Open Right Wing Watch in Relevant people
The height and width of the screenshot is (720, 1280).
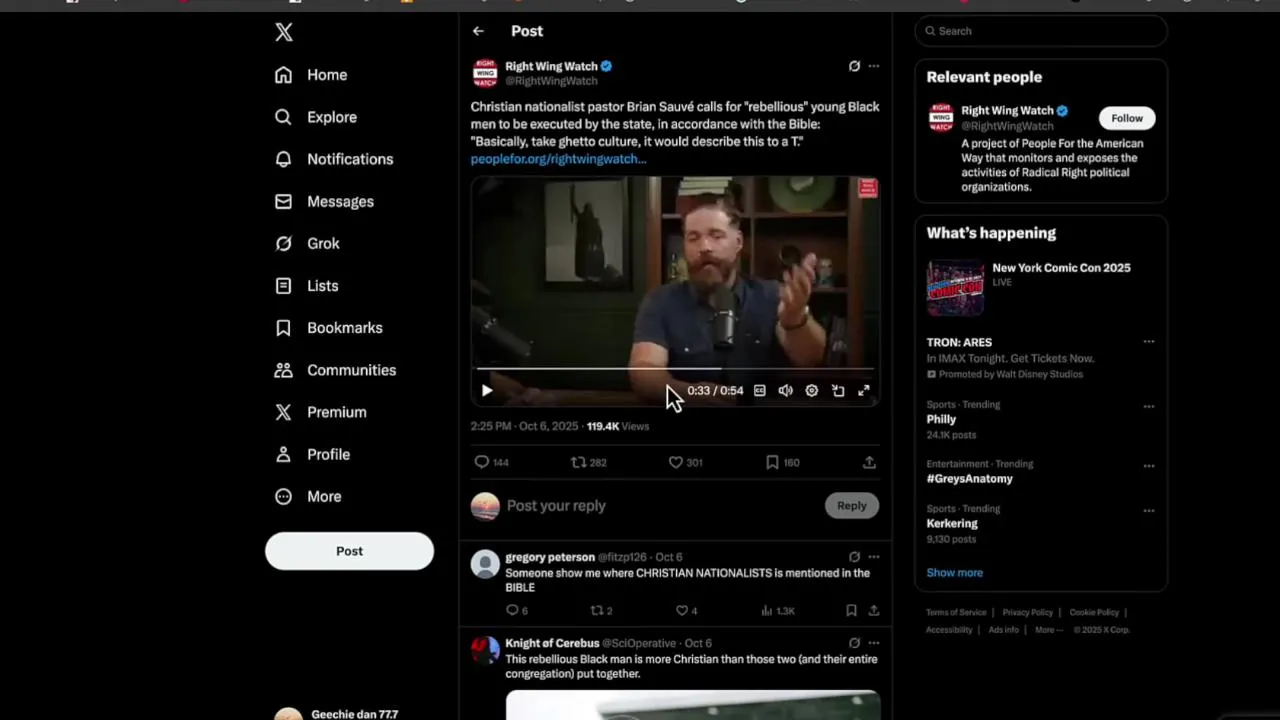point(1007,111)
